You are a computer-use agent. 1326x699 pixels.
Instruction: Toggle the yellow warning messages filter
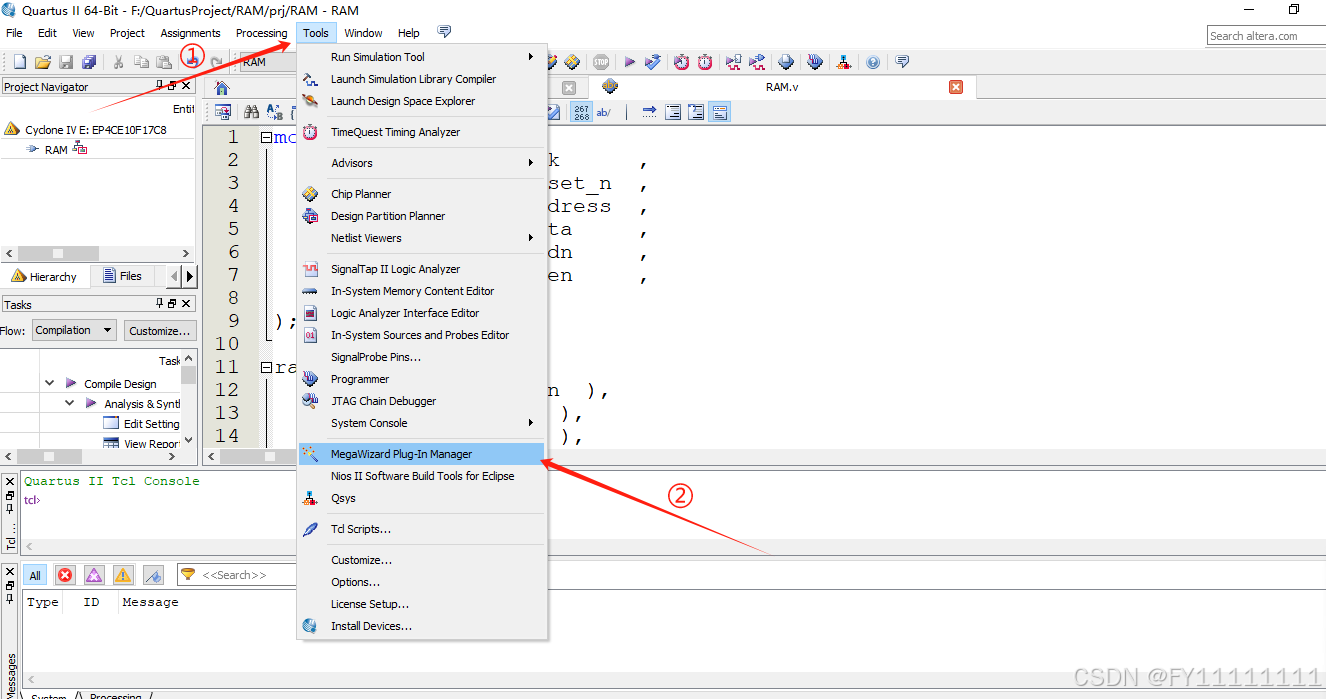coord(123,575)
